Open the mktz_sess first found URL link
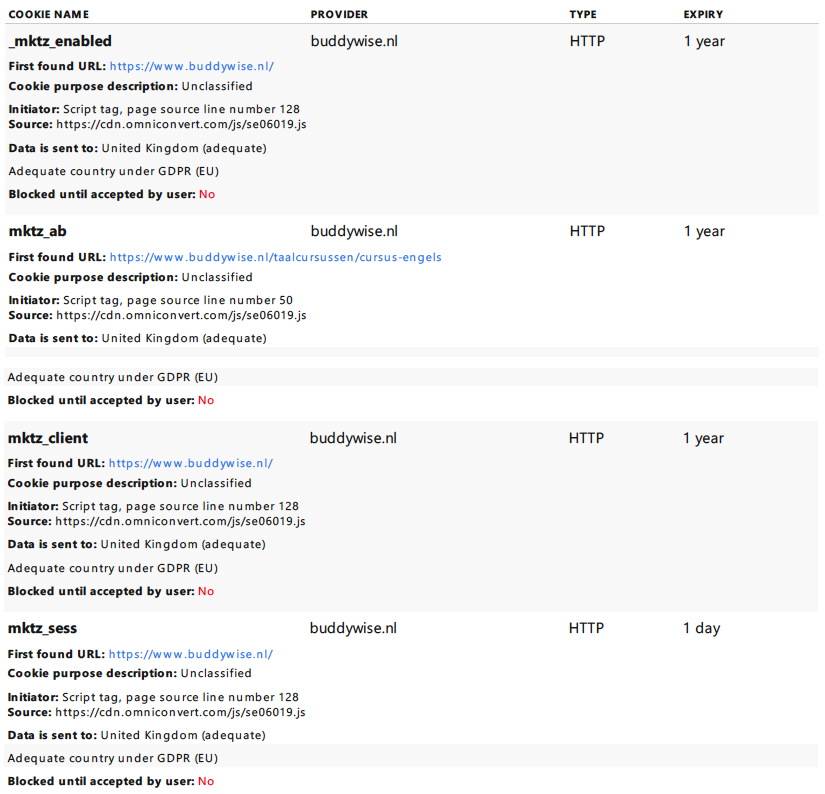The width and height of the screenshot is (825, 794). (x=190, y=655)
